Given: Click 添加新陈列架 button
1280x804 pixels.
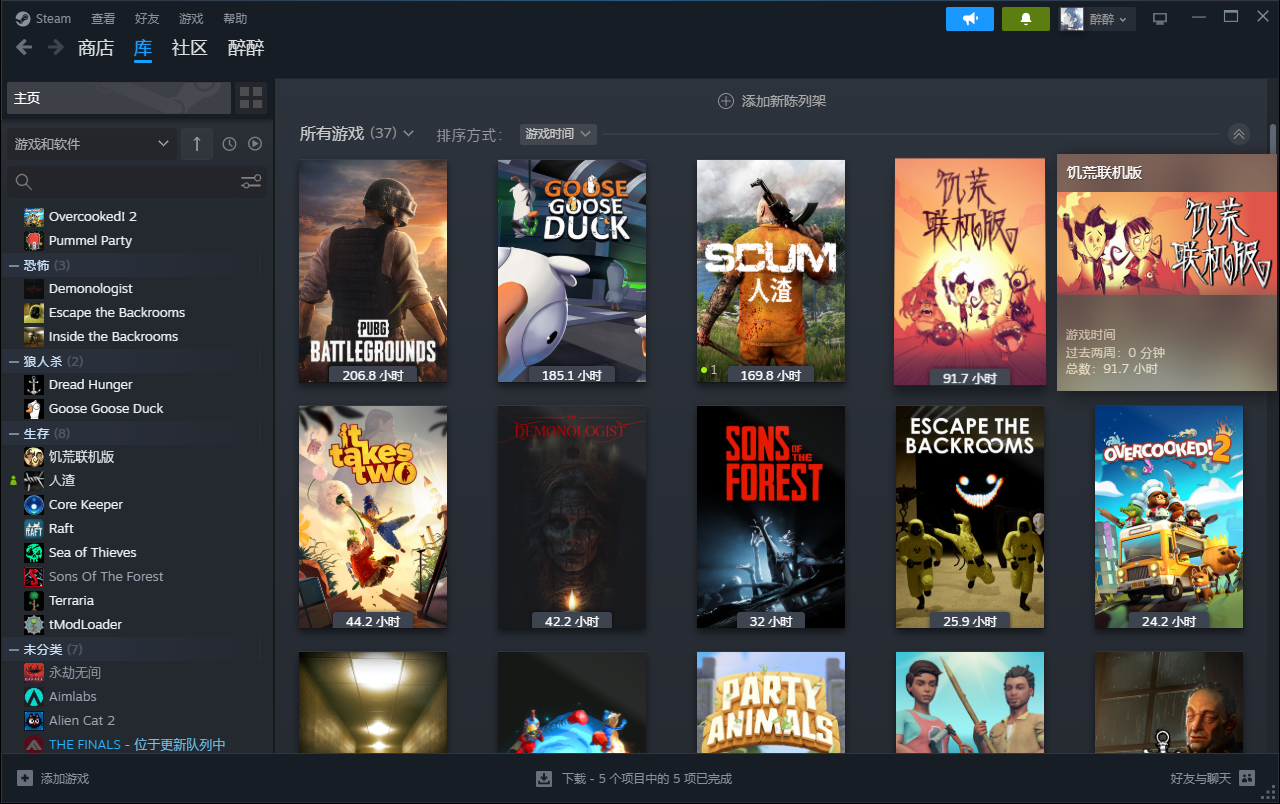Looking at the screenshot, I should pos(772,101).
